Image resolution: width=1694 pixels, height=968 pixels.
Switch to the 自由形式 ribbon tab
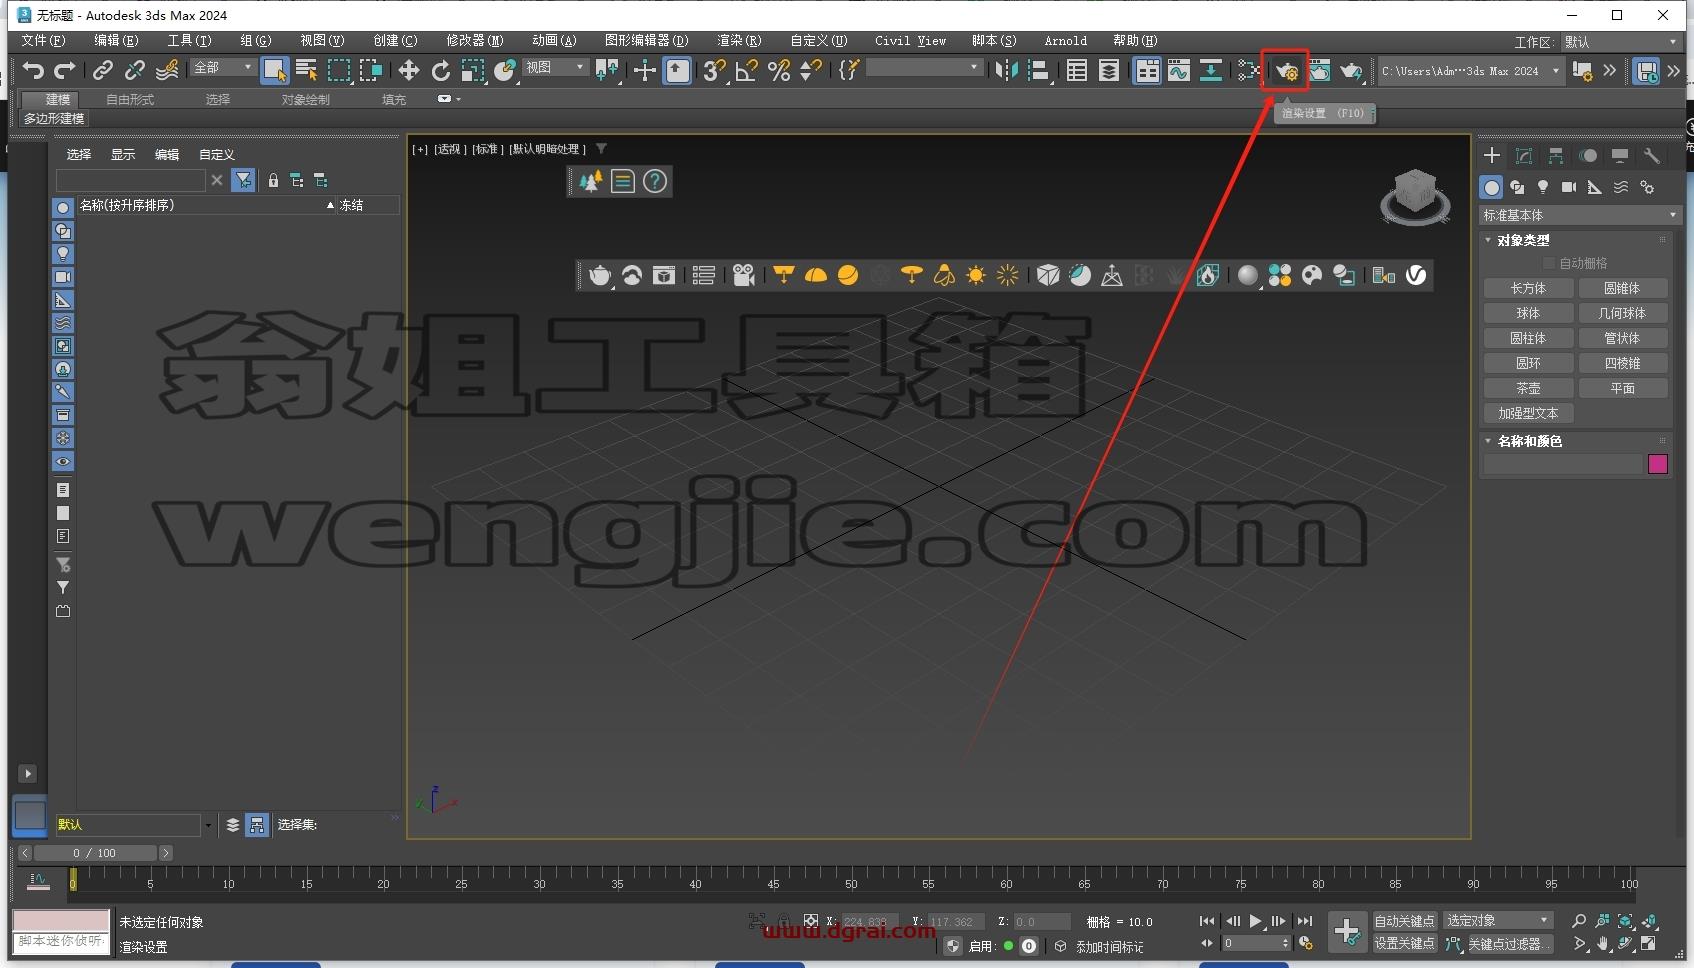coord(130,99)
